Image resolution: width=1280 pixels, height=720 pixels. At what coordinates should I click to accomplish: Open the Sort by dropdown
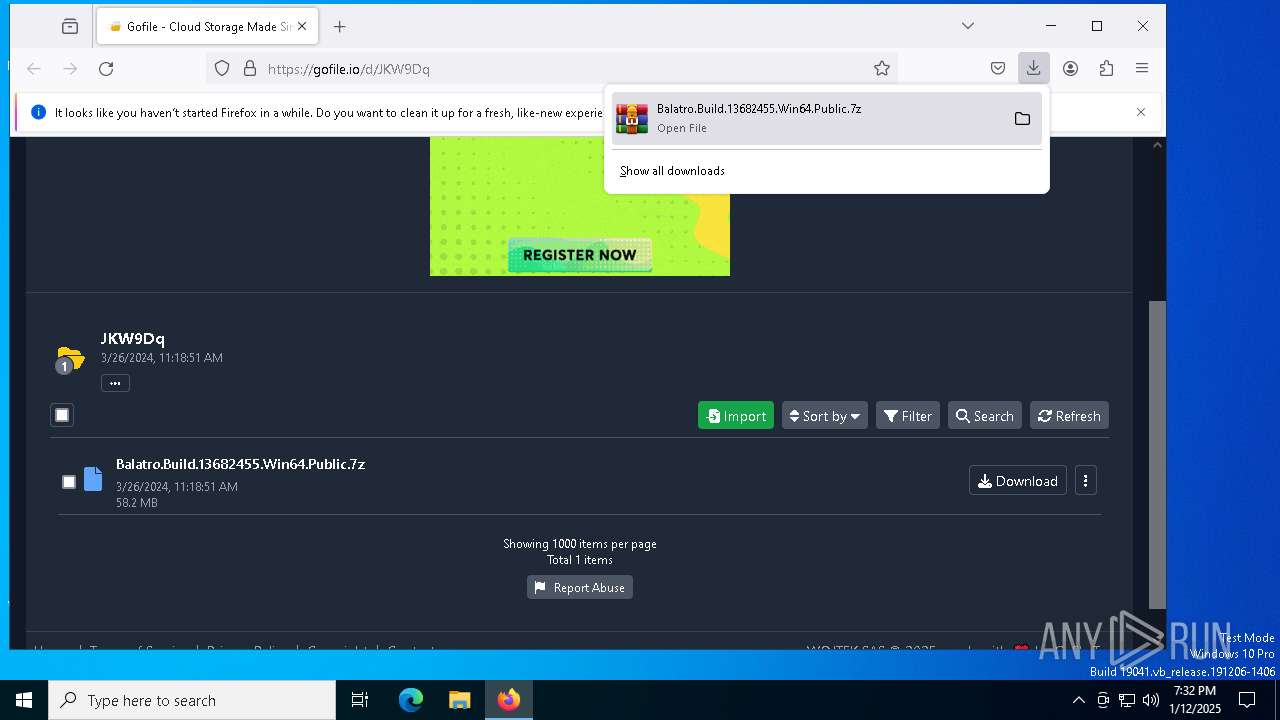coord(825,416)
